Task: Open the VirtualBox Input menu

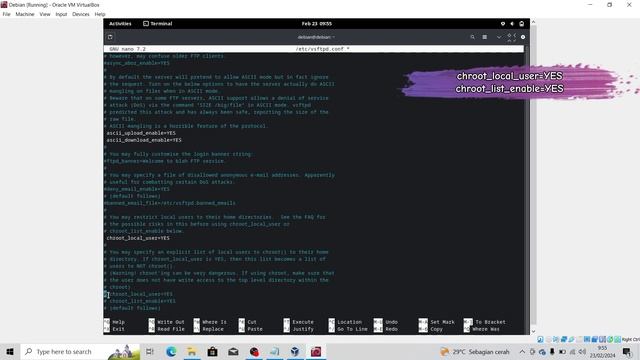Action: click(x=61, y=14)
